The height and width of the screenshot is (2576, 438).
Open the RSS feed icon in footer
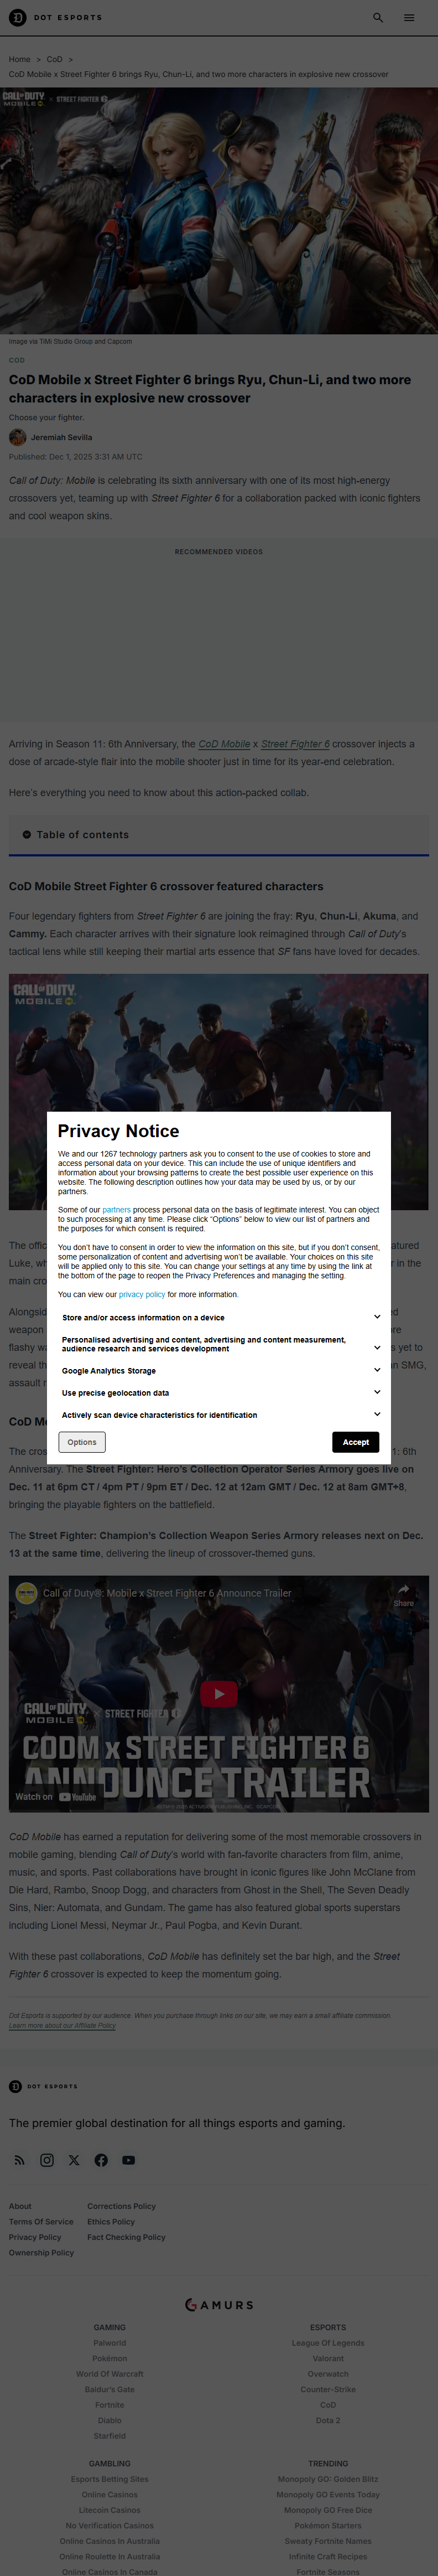point(19,2160)
